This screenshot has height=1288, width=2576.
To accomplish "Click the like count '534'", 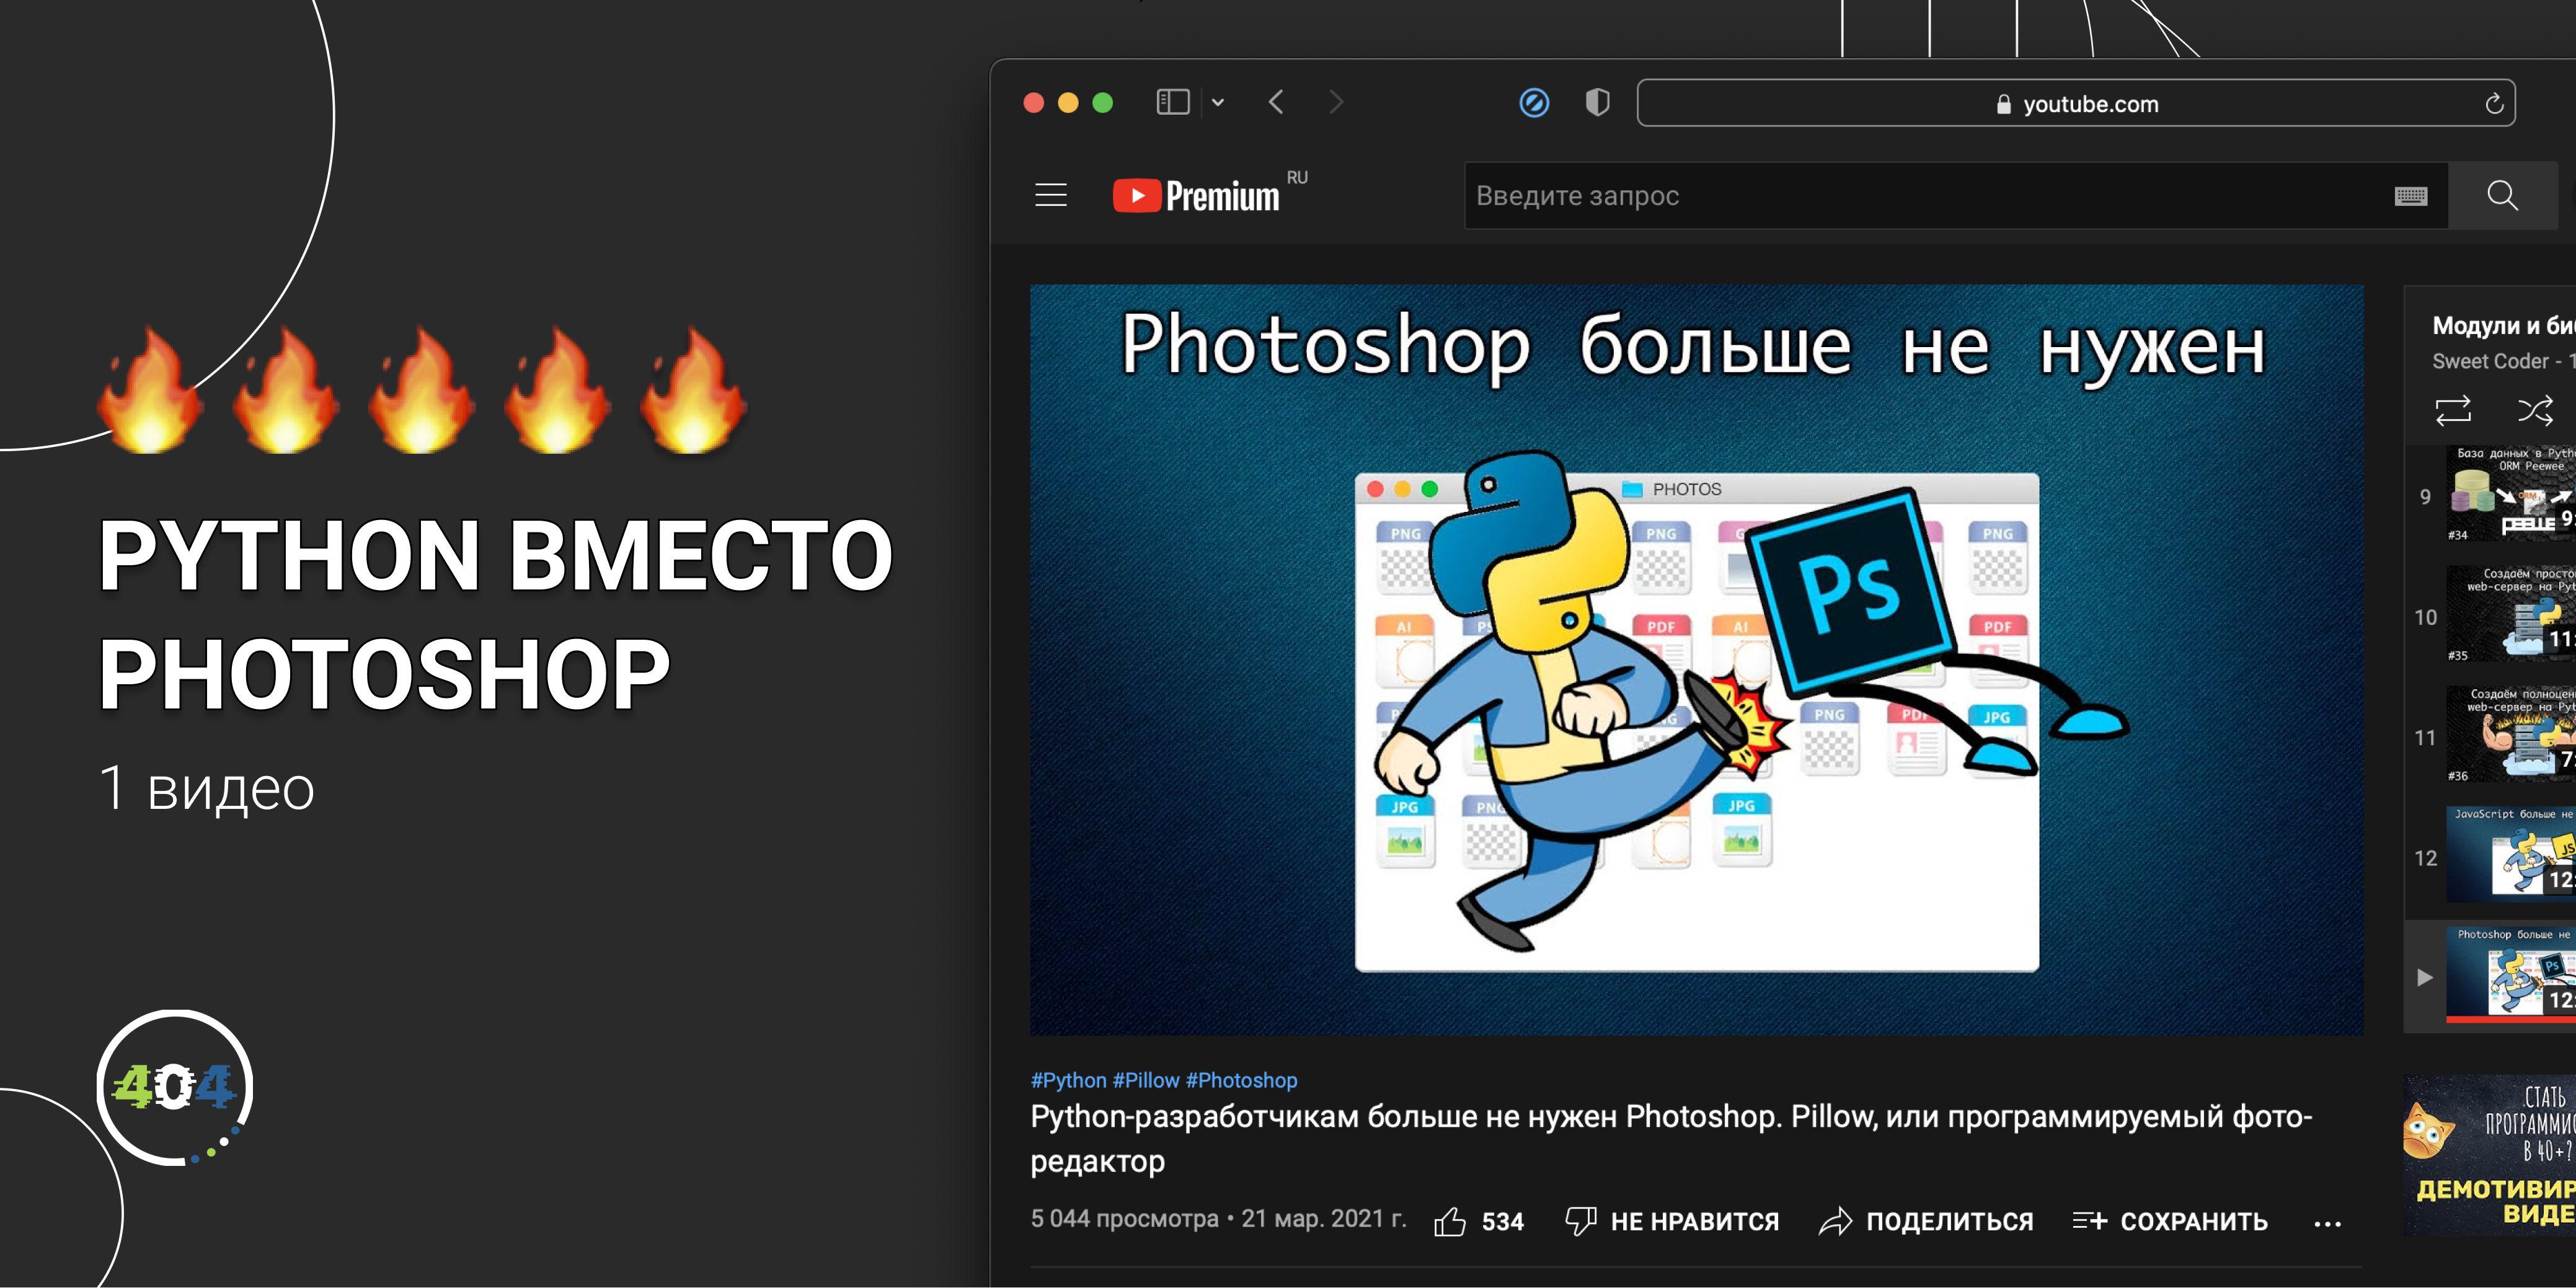I will 1502,1222.
